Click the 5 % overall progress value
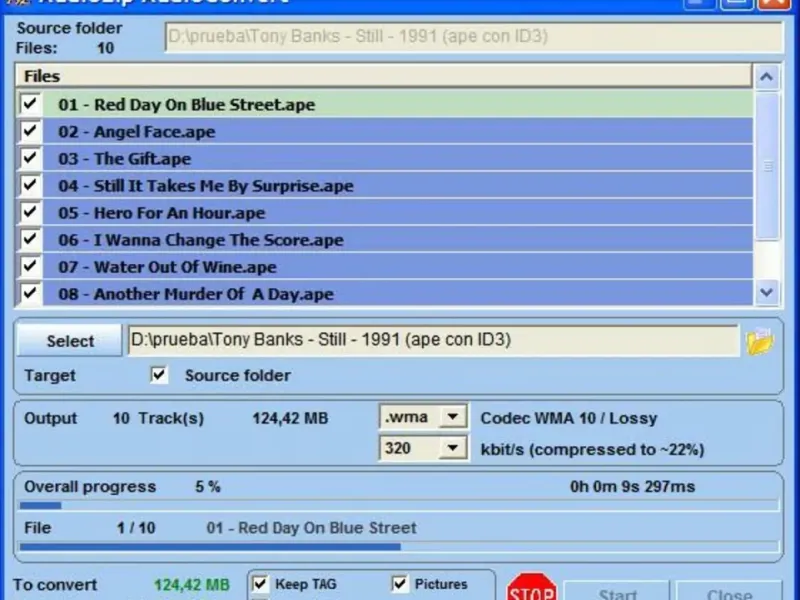 click(208, 486)
